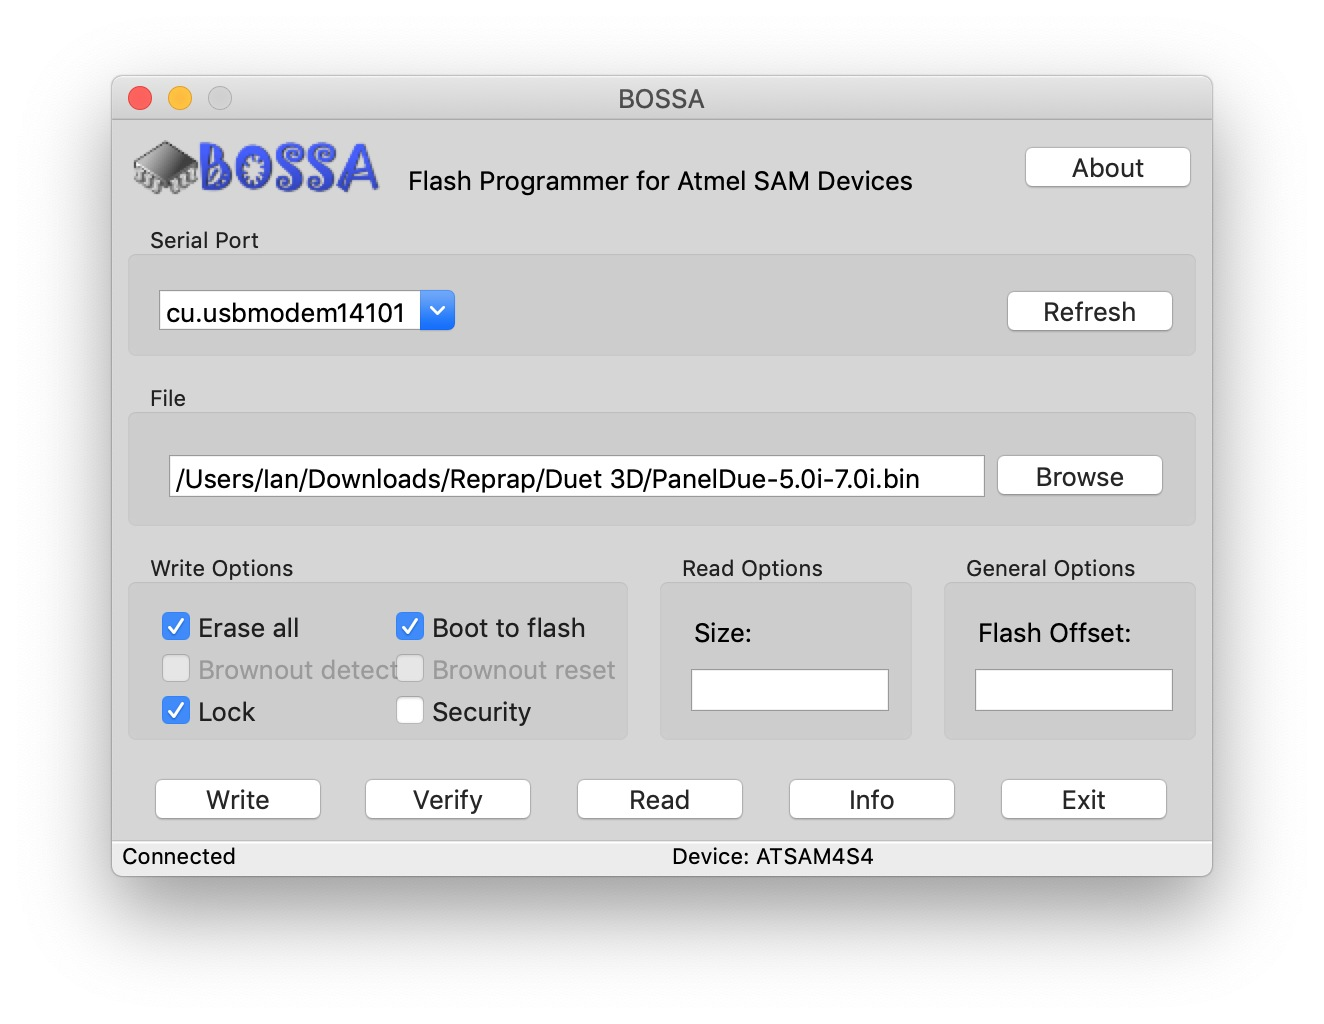Click the Device: ATSAM4S4 status text
This screenshot has width=1324, height=1024.
(773, 857)
